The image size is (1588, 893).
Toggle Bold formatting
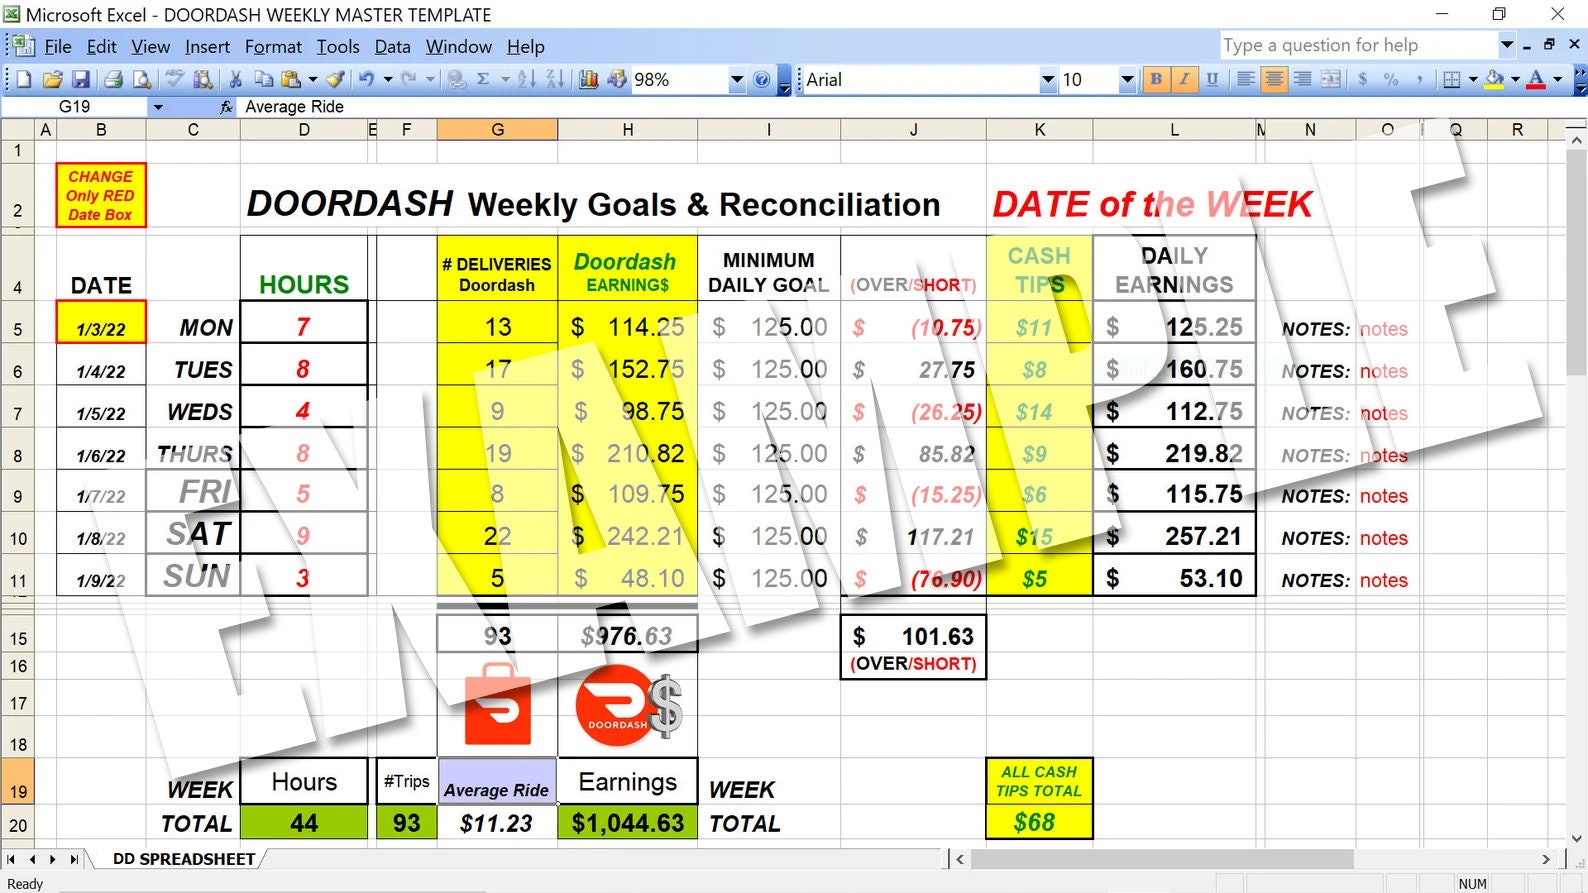click(1156, 79)
